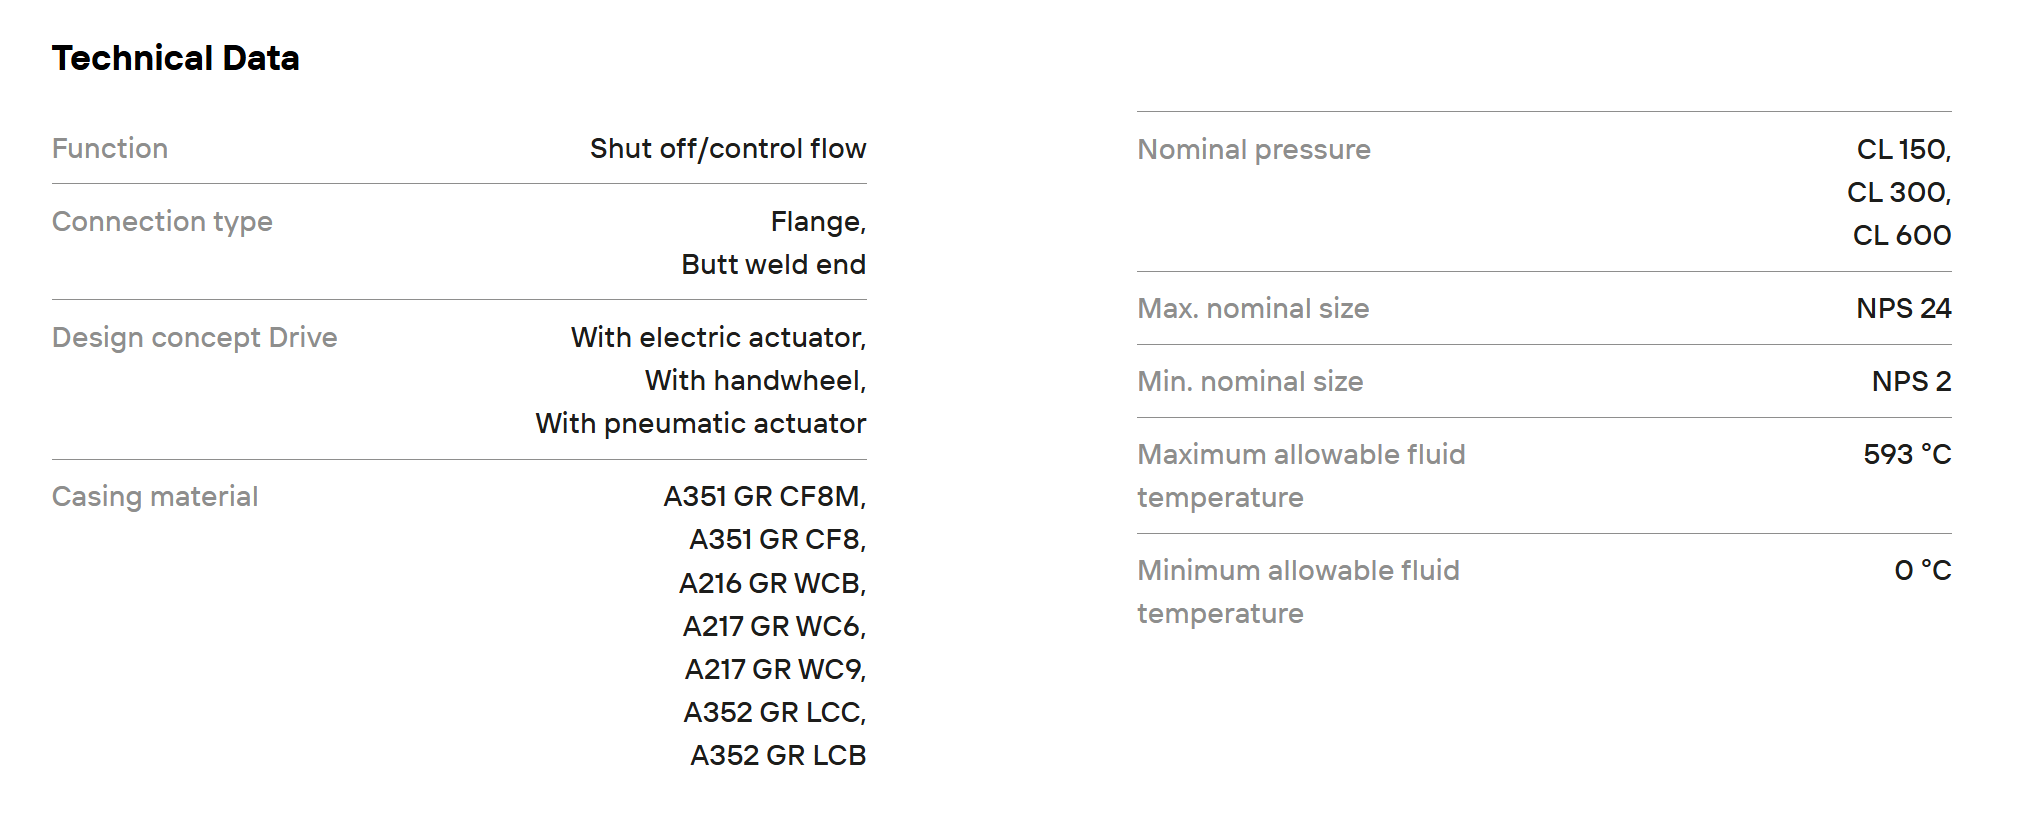2030x820 pixels.
Task: Click the With handwheel text
Action: tap(755, 381)
